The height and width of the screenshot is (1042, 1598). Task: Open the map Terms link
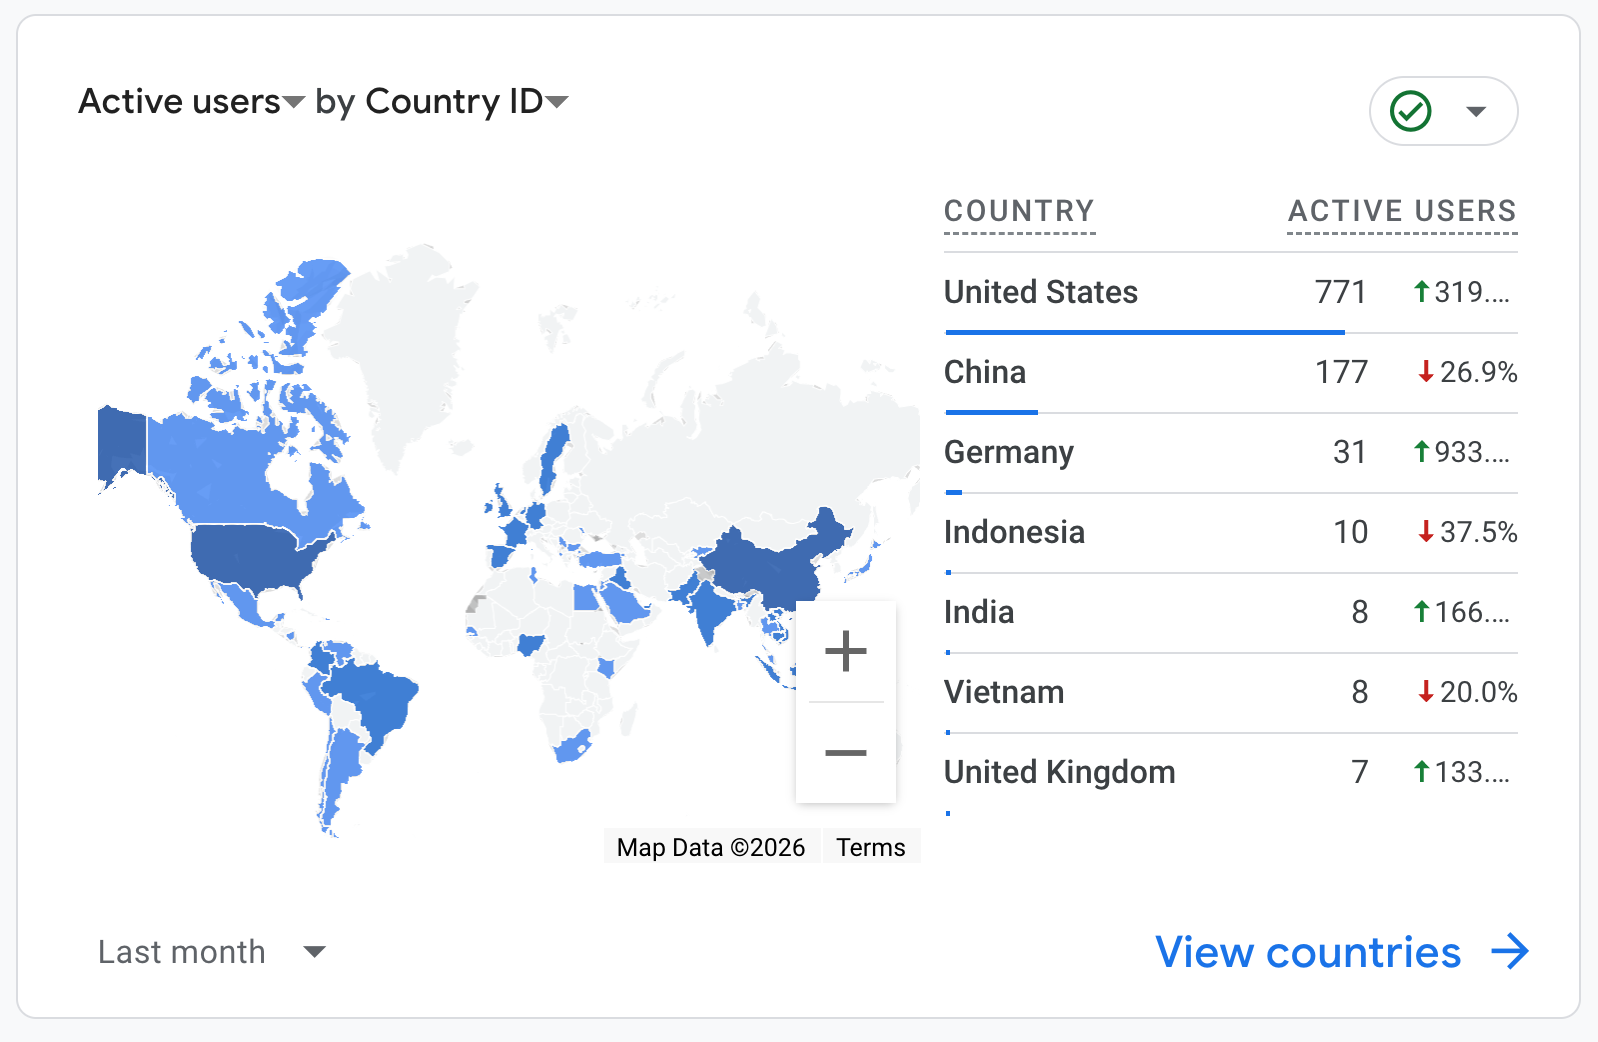tap(870, 847)
